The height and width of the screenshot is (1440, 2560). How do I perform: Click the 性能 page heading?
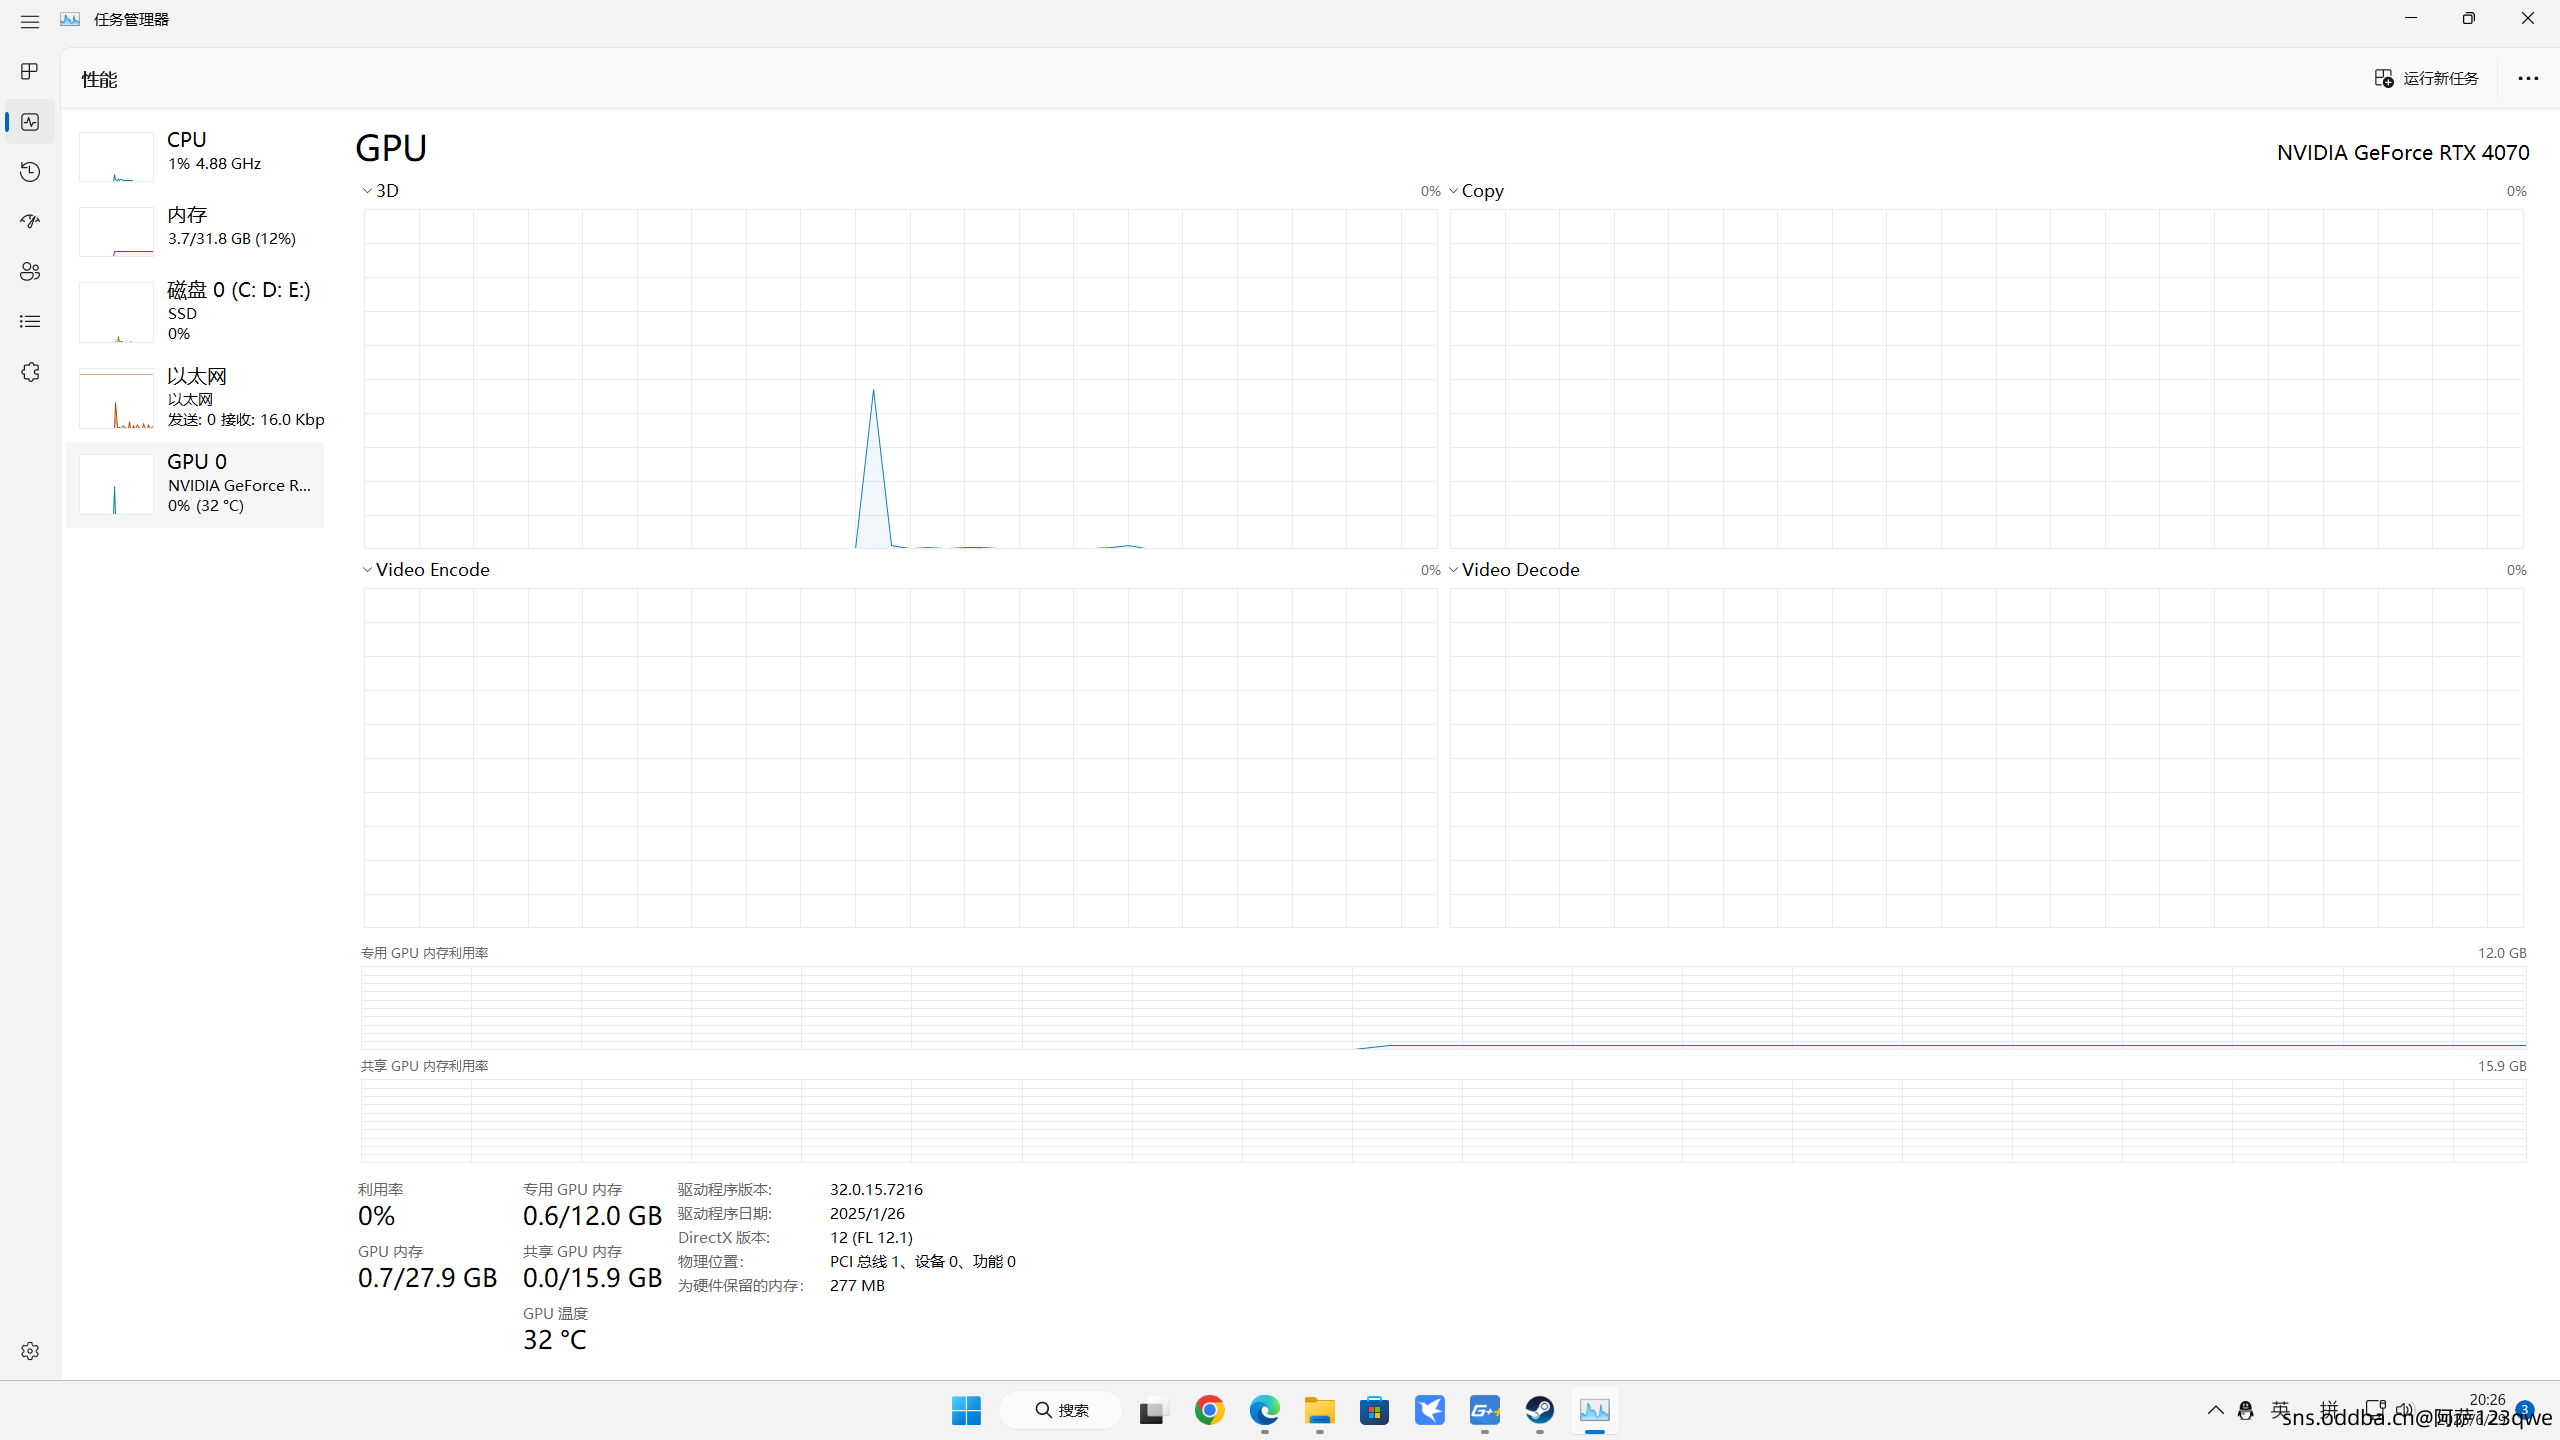pyautogui.click(x=99, y=79)
